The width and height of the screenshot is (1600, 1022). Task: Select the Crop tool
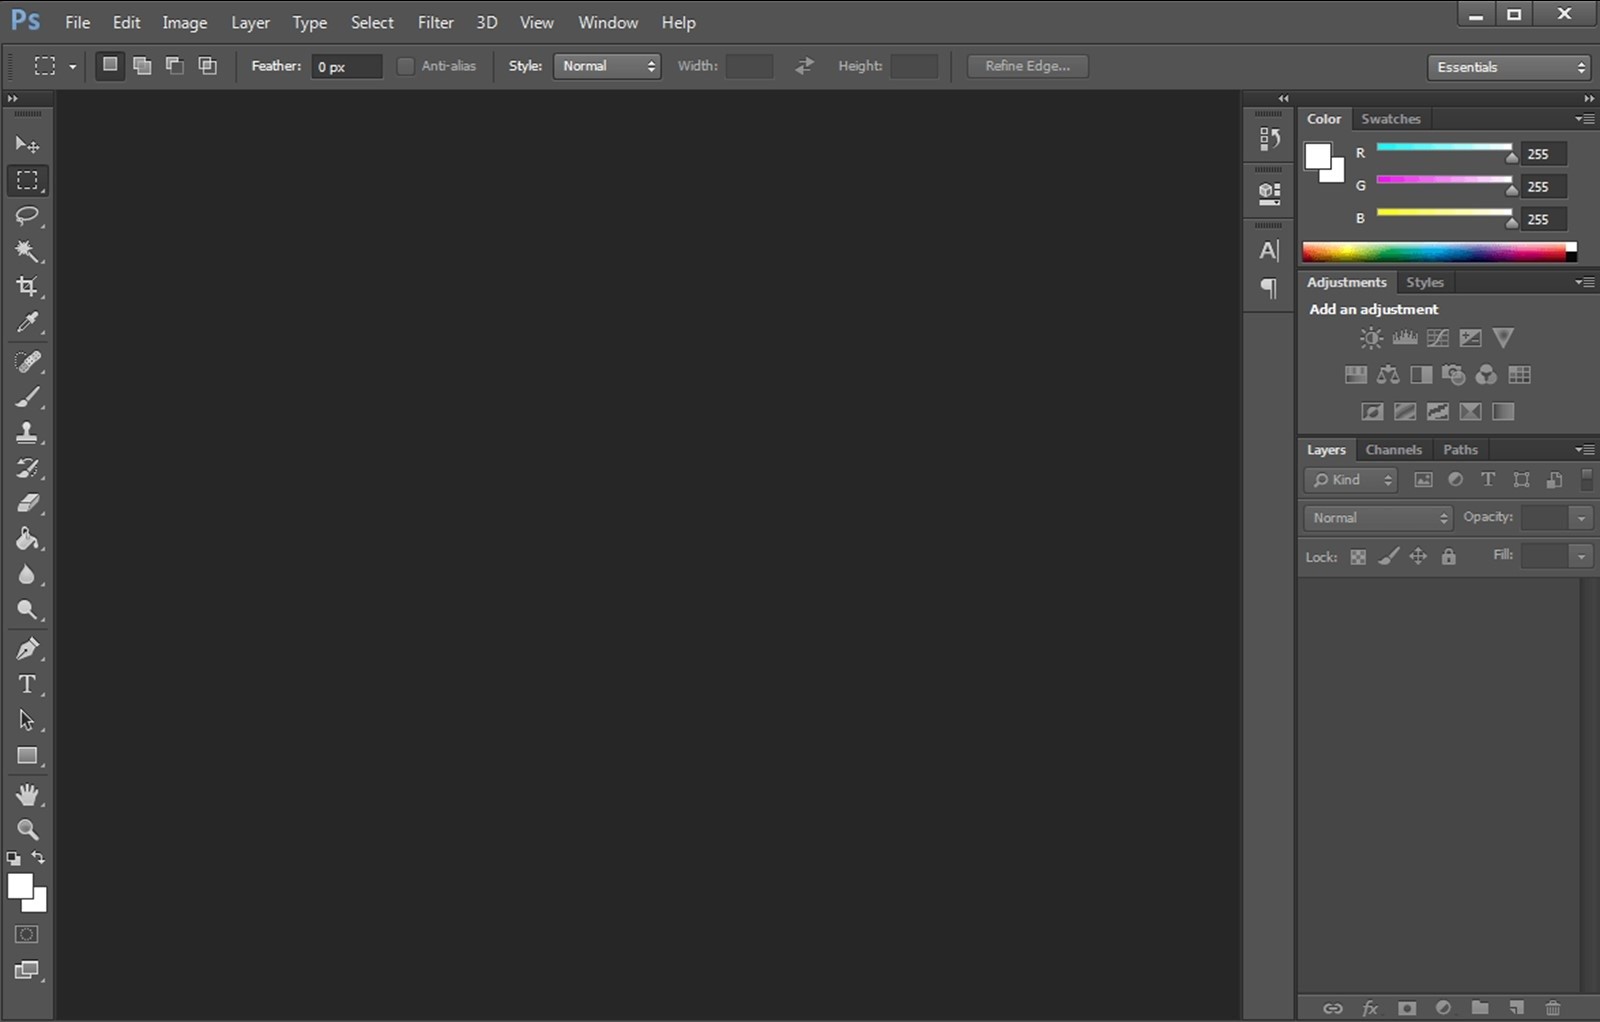27,287
